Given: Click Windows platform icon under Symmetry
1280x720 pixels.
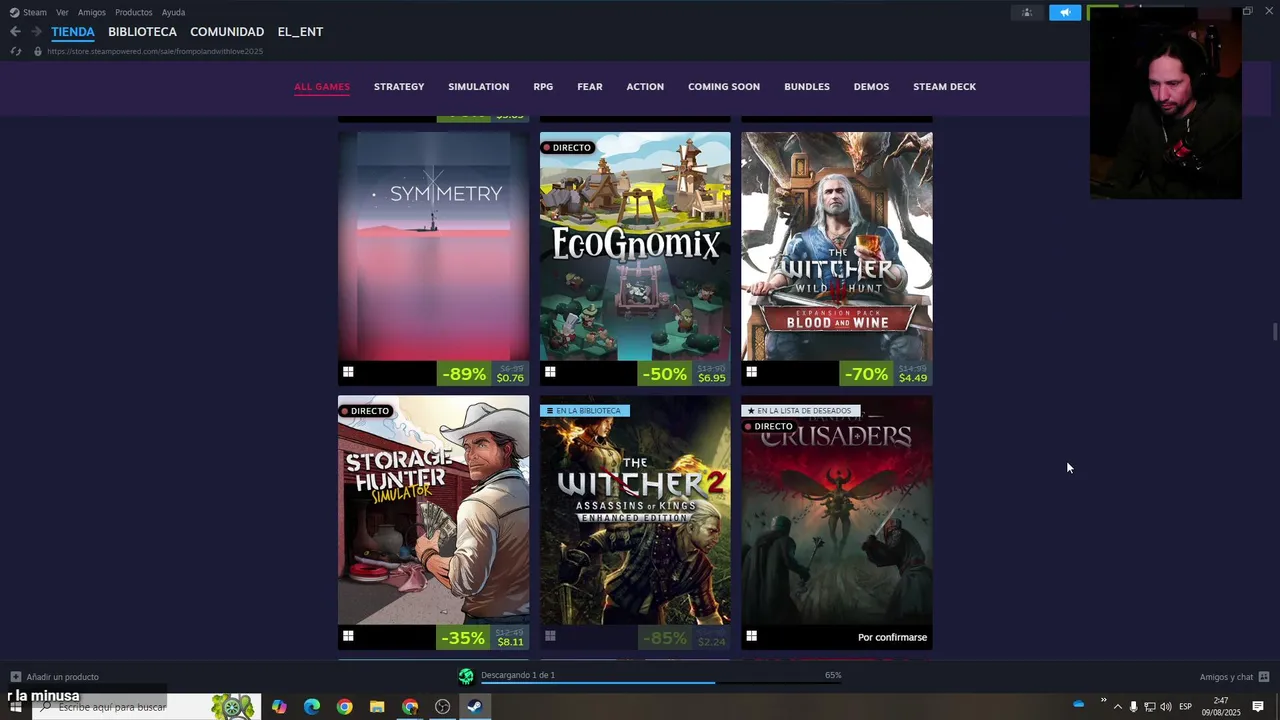Looking at the screenshot, I should [x=348, y=372].
